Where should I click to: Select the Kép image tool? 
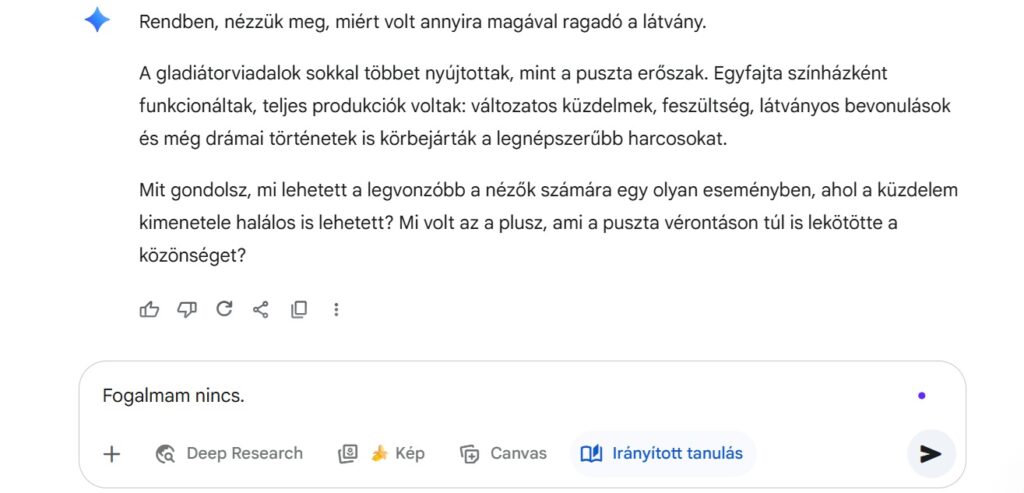click(x=382, y=454)
